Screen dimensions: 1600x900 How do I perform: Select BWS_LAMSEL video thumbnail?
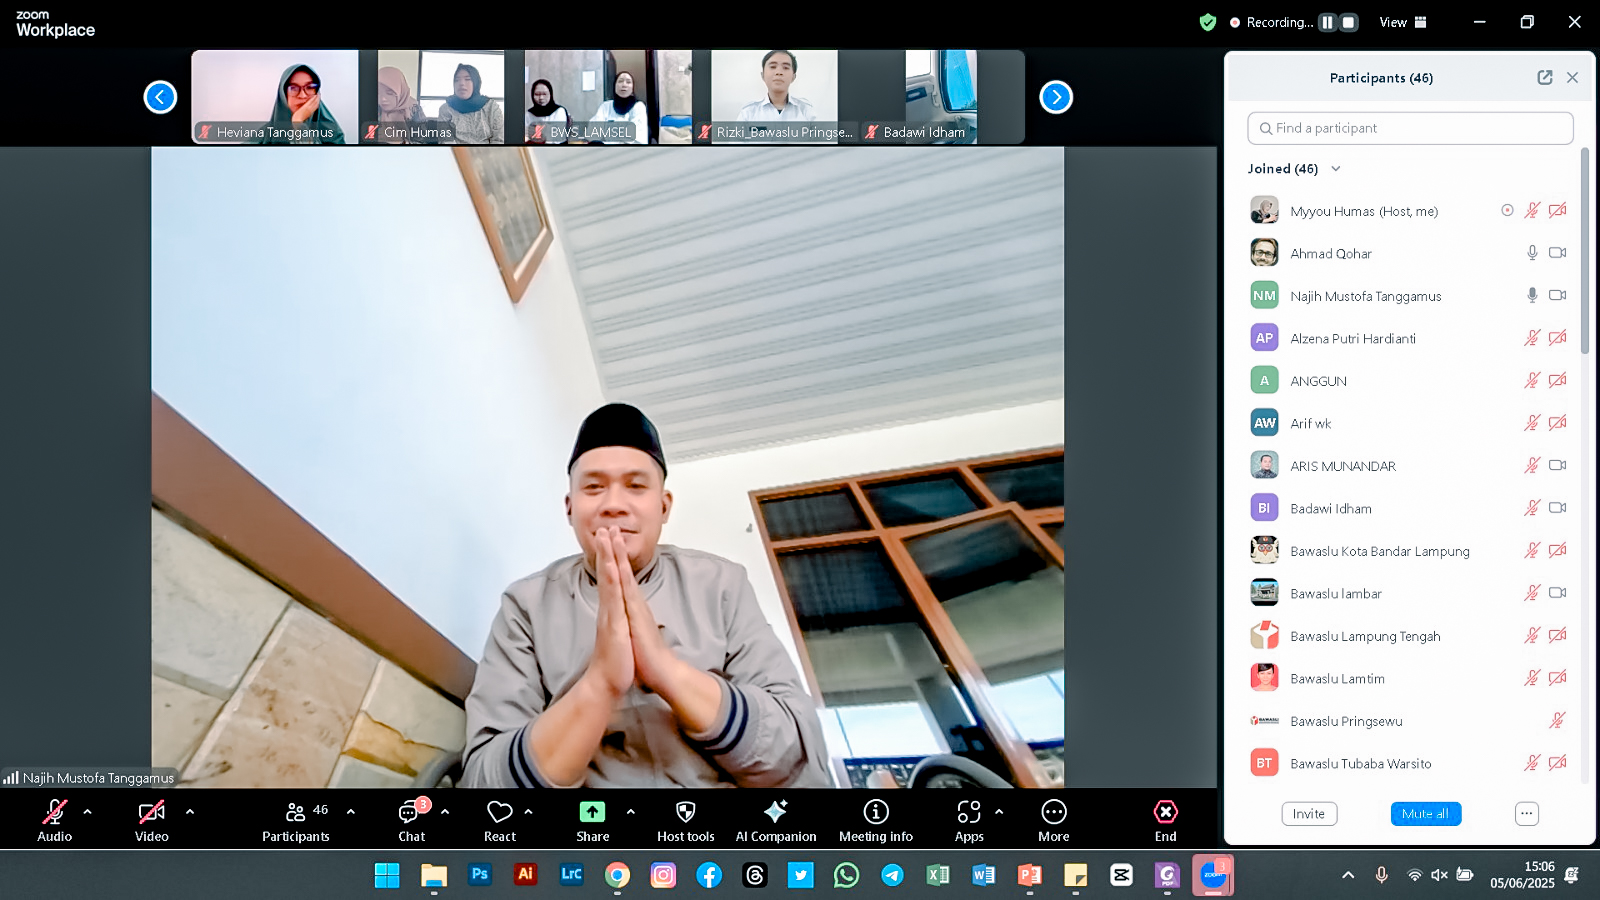pos(608,97)
